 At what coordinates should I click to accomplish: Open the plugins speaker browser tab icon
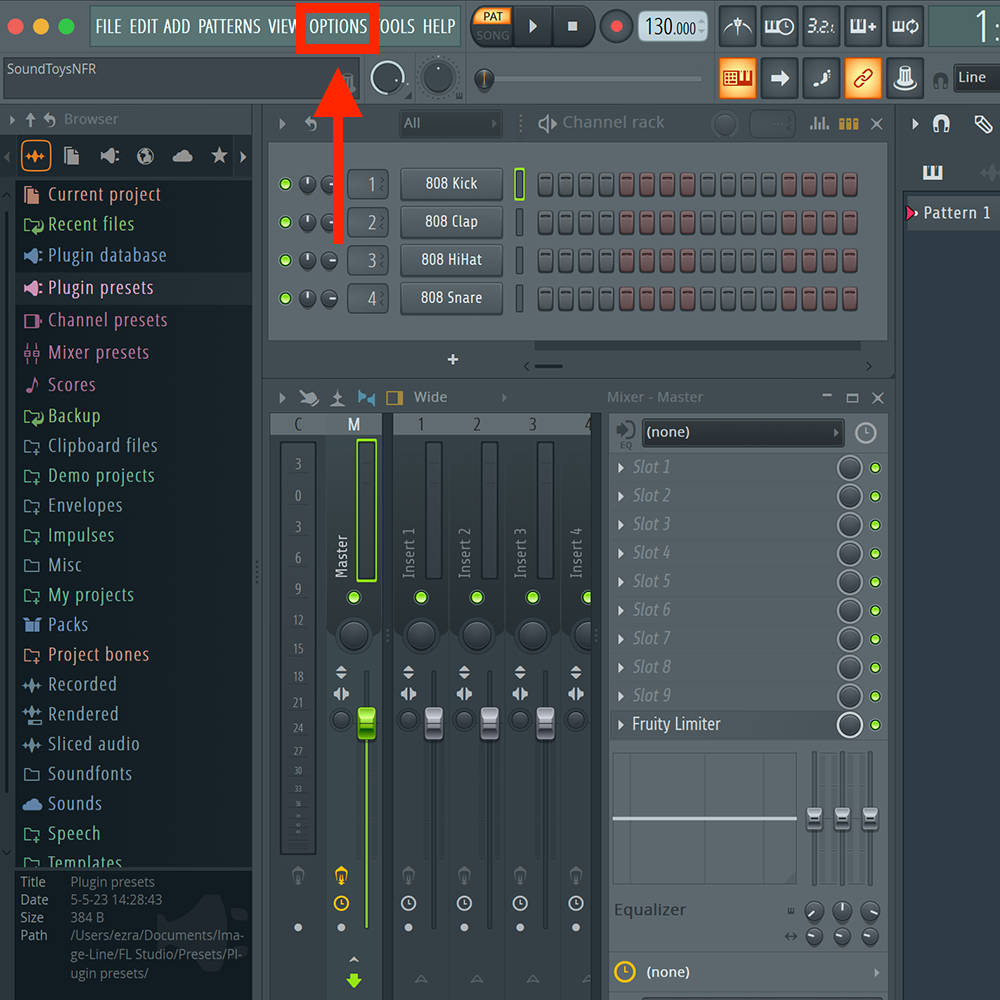click(x=109, y=156)
